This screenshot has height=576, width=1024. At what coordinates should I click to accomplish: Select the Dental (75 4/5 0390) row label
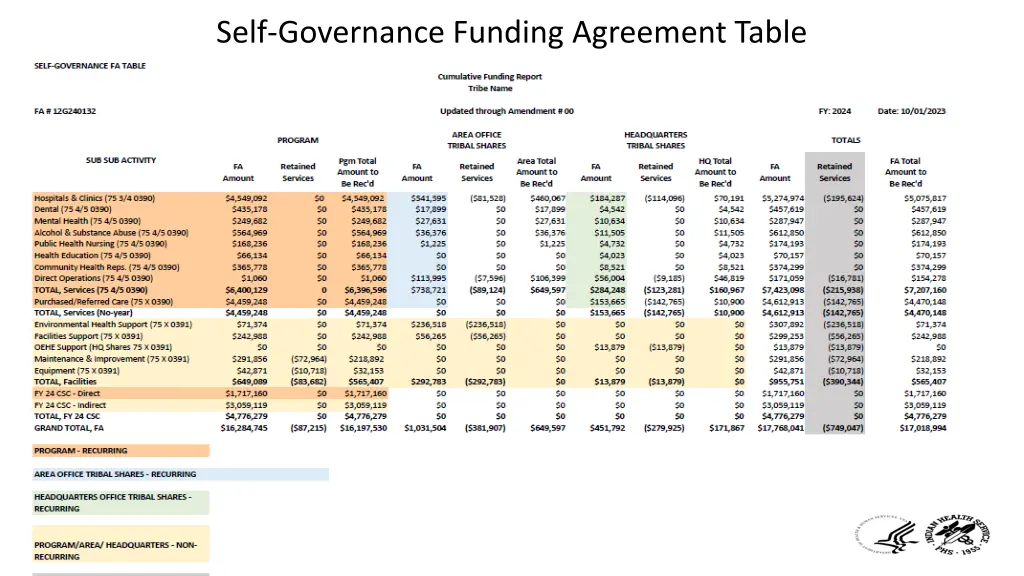(72, 210)
